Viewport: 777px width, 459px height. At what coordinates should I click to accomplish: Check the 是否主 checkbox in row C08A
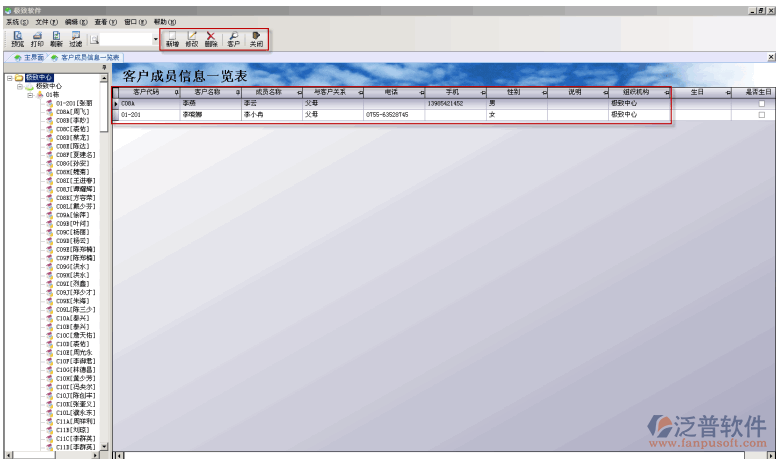761,104
